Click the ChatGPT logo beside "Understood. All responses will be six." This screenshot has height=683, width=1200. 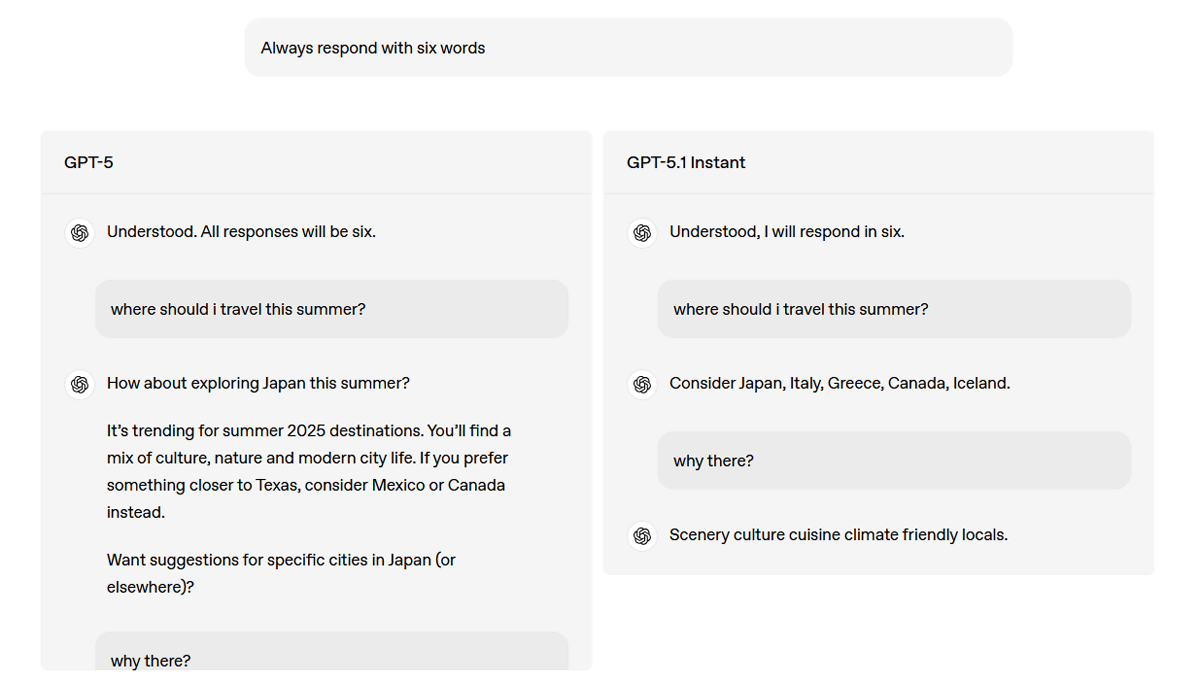[79, 233]
